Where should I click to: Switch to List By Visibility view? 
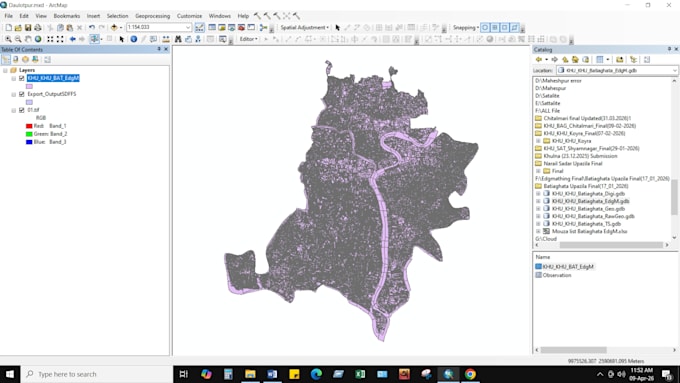(x=25, y=59)
